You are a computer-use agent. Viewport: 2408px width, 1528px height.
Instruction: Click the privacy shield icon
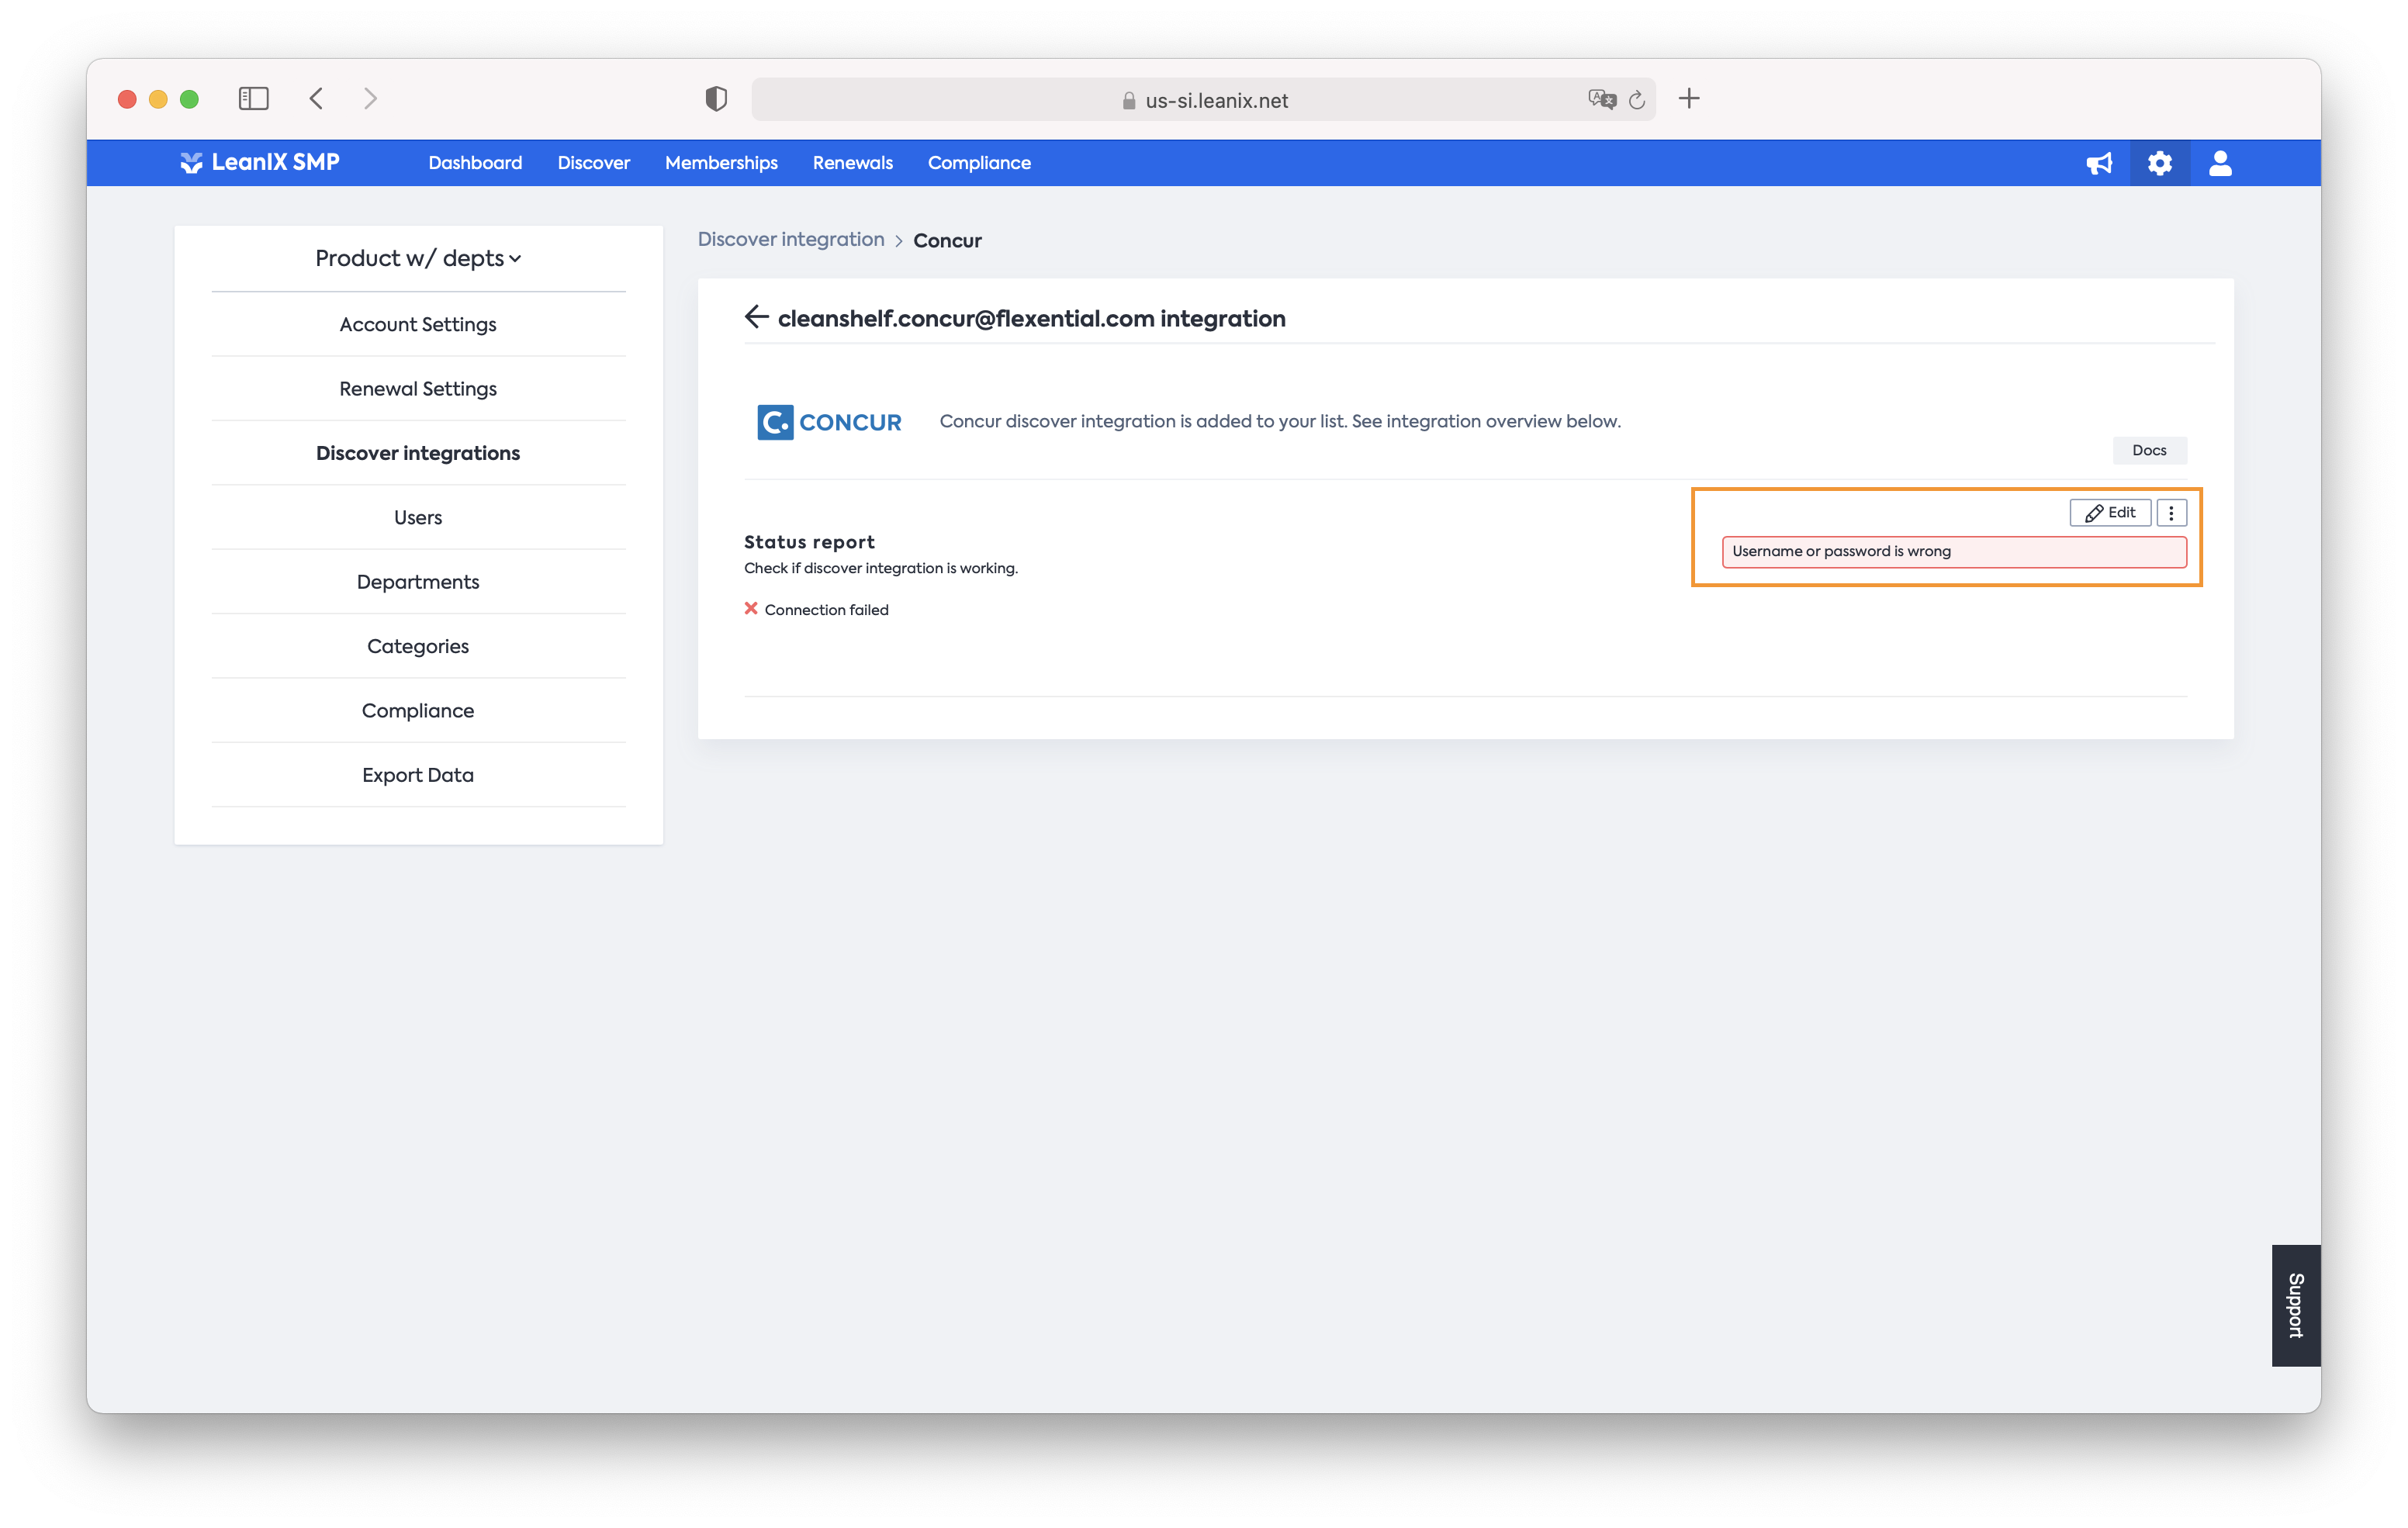coord(716,98)
